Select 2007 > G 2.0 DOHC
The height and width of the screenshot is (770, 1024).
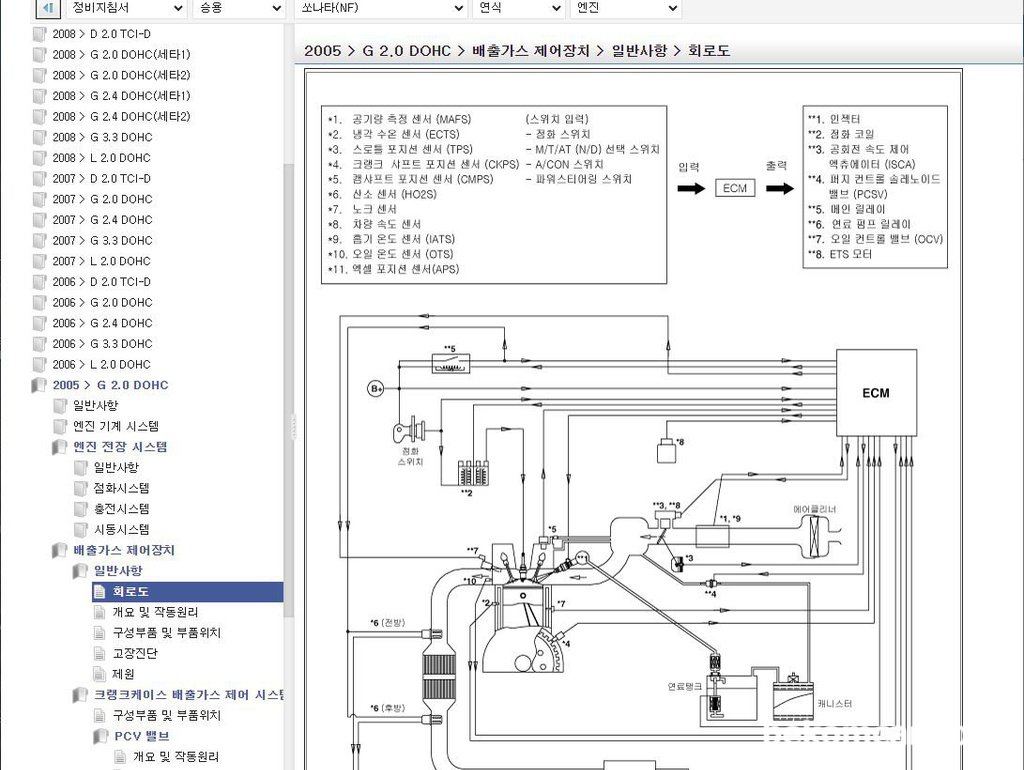tap(103, 199)
